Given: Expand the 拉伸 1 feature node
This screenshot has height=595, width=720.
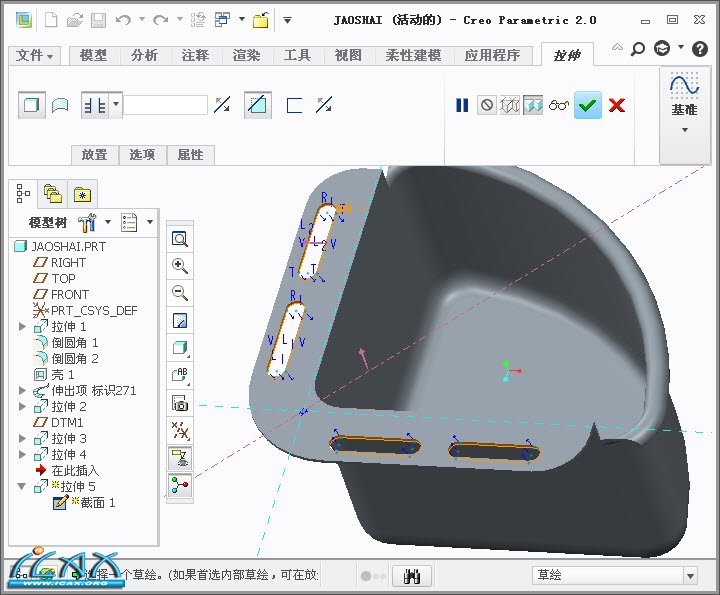Looking at the screenshot, I should point(22,326).
